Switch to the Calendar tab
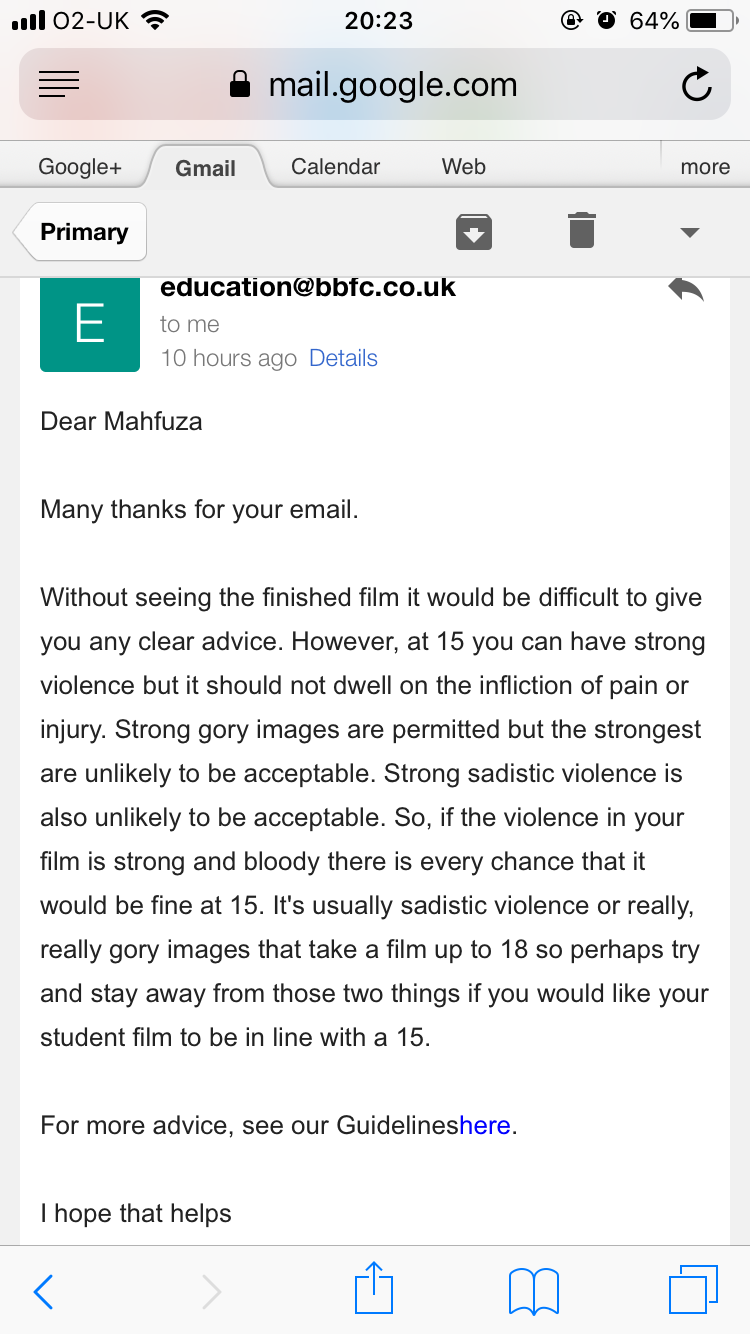The height and width of the screenshot is (1334, 750). pos(335,167)
